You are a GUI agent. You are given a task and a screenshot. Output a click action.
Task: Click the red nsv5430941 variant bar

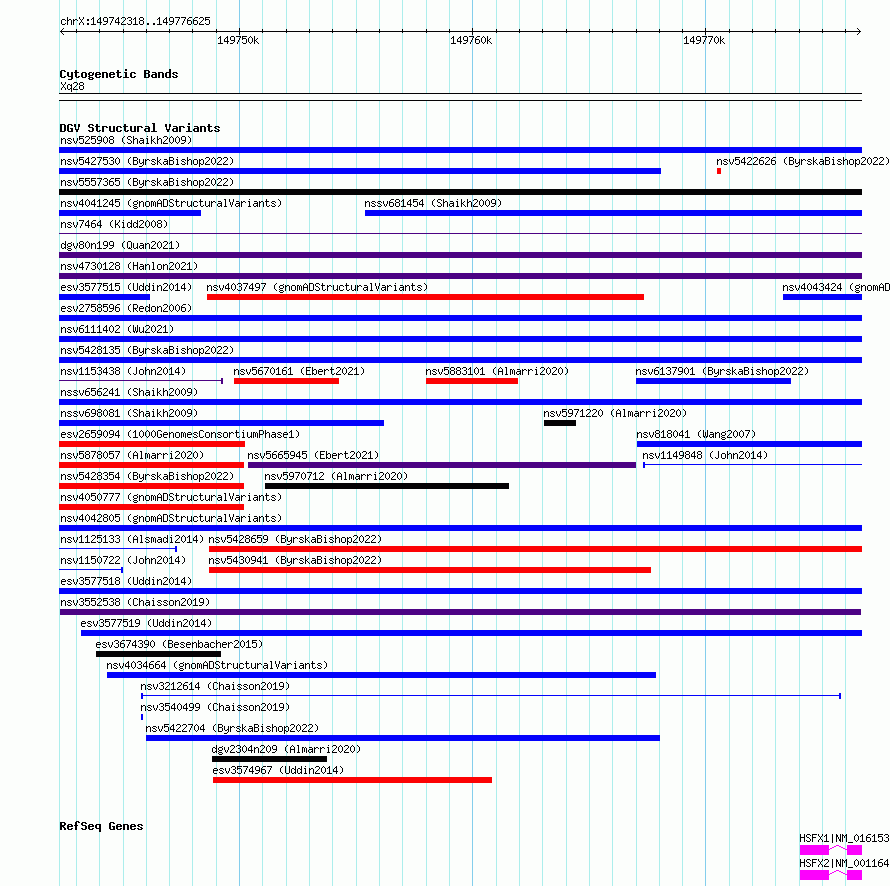coord(430,570)
